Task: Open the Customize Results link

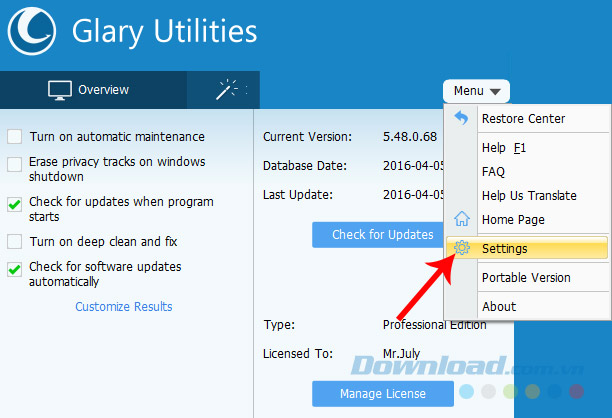Action: [124, 306]
